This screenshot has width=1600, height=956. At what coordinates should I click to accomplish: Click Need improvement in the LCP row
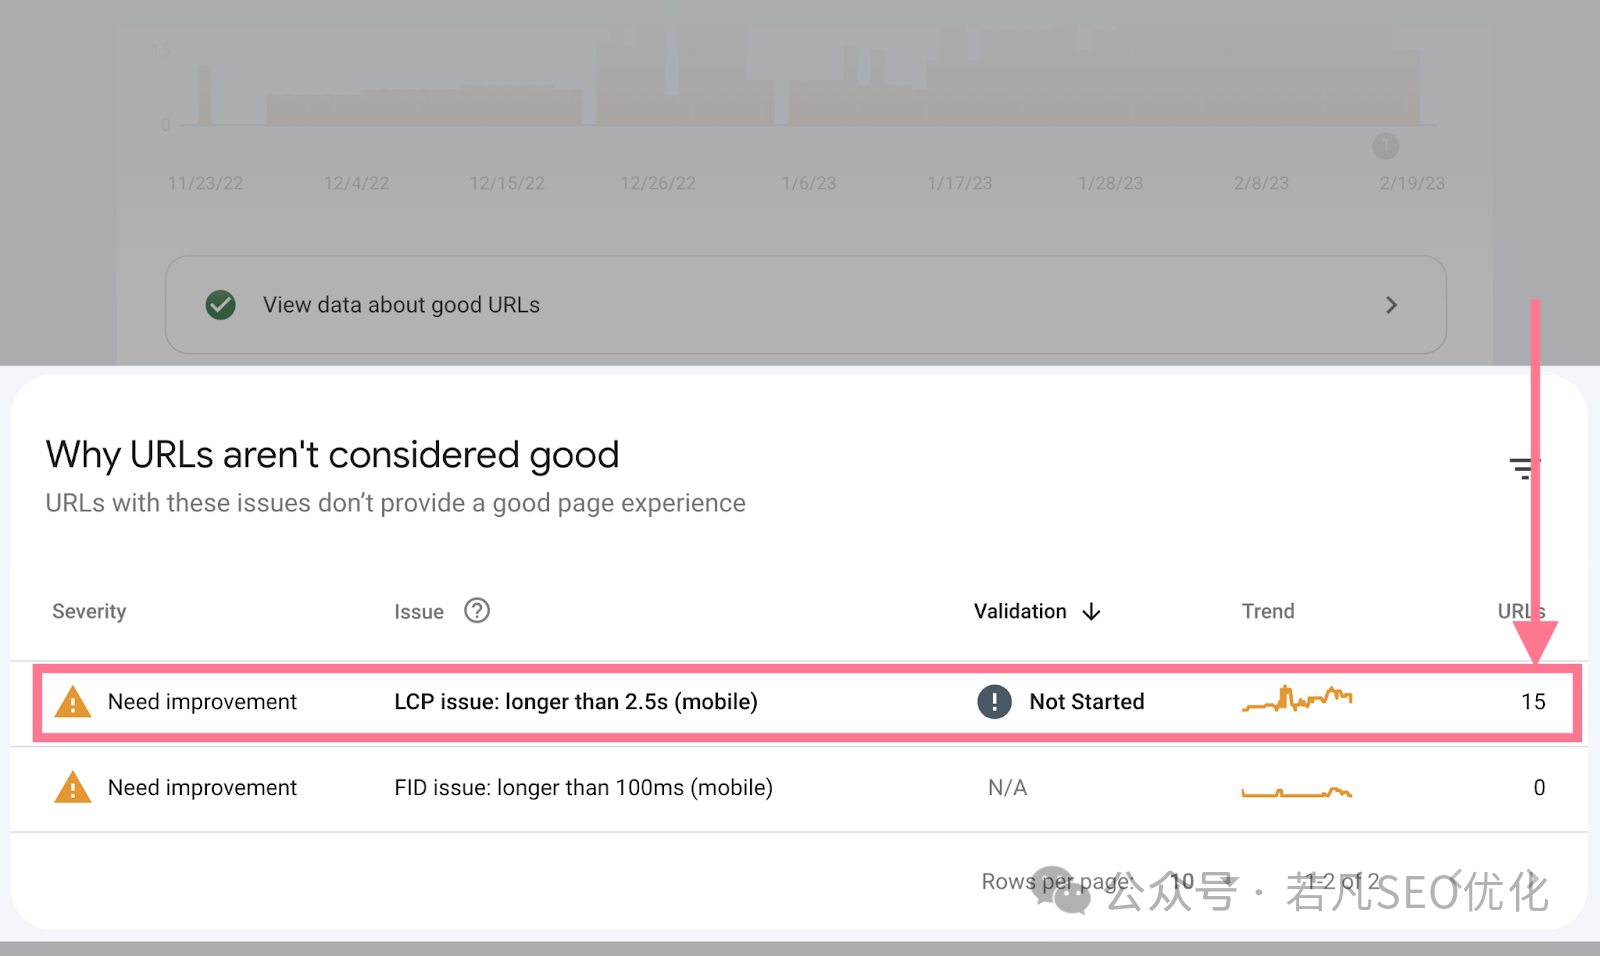pos(202,702)
